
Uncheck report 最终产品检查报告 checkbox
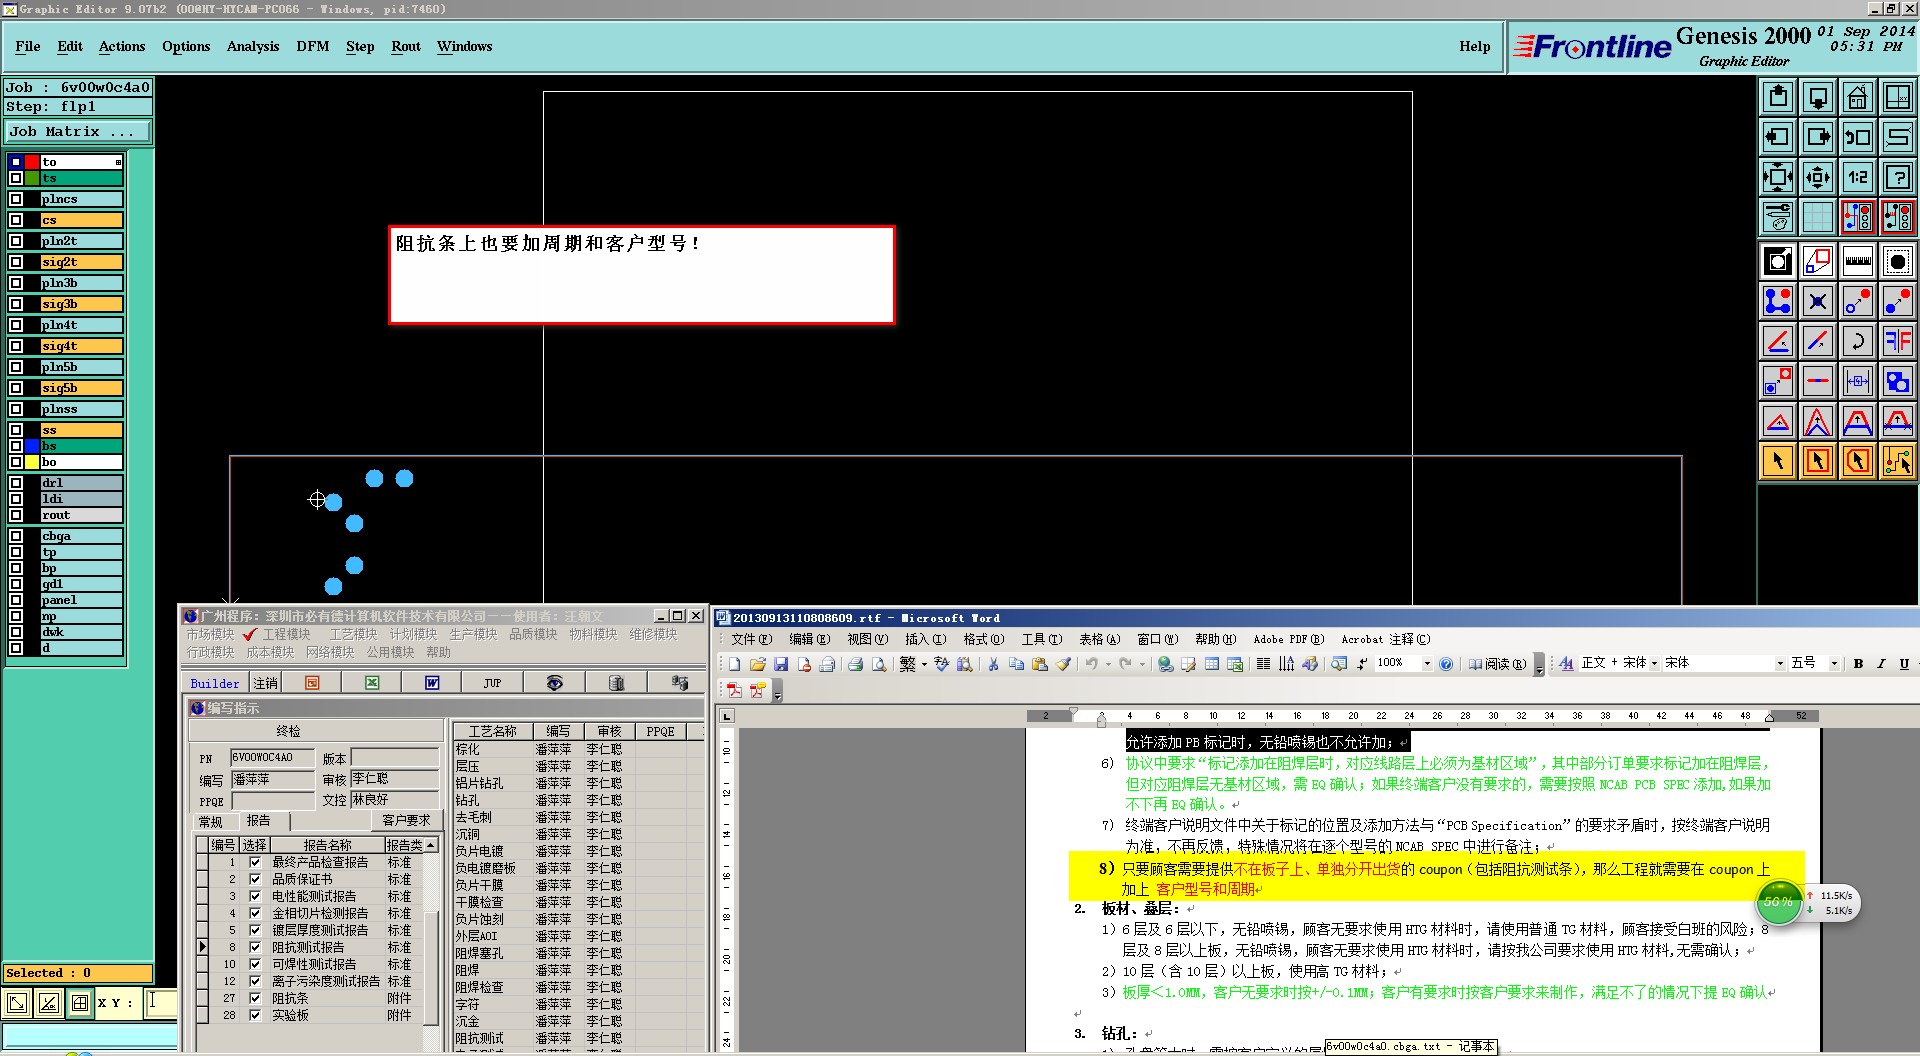[255, 862]
